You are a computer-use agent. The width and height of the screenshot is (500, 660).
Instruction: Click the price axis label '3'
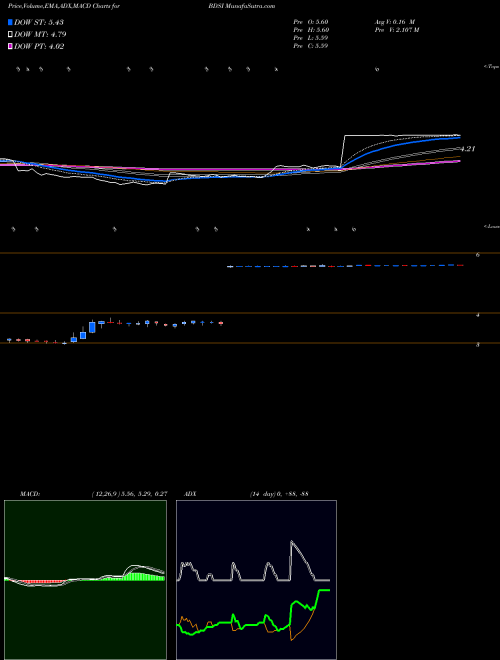477,345
